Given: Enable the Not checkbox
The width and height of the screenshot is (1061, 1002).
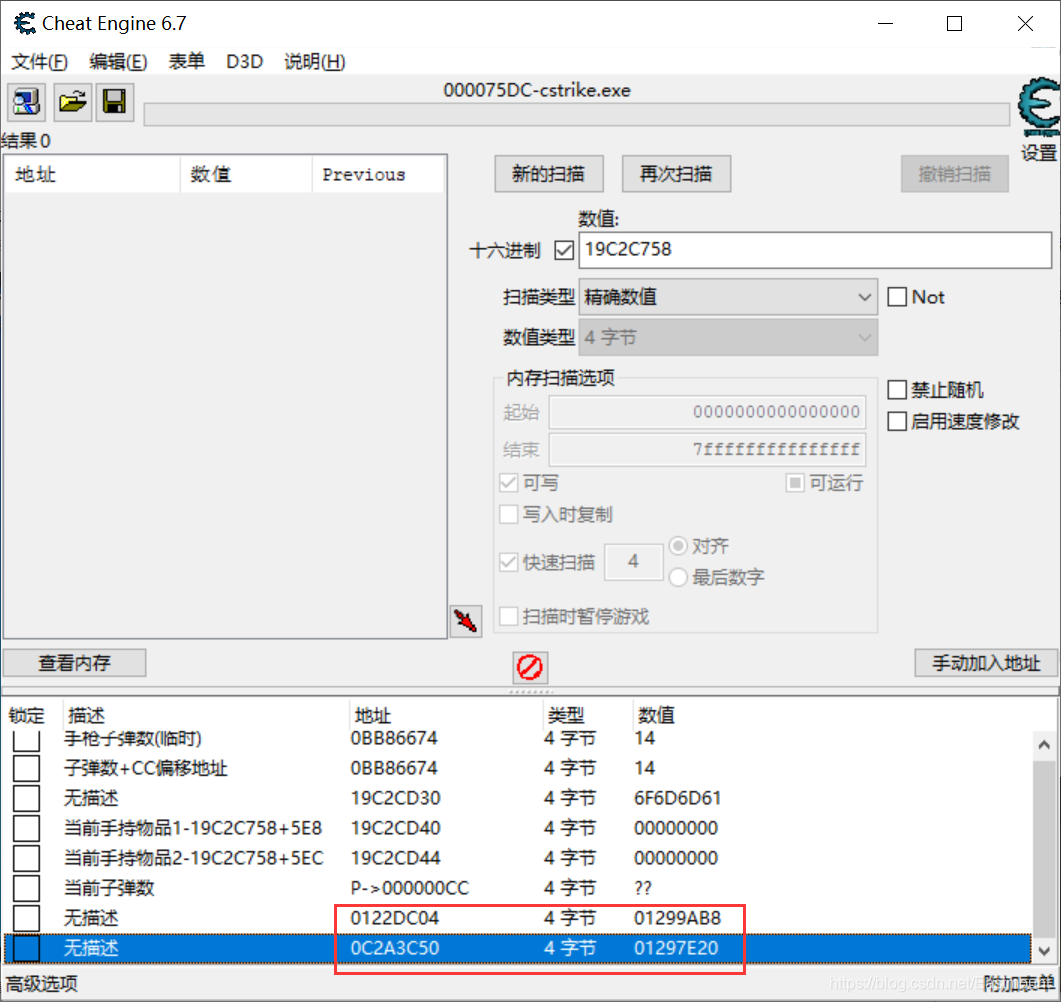Looking at the screenshot, I should tap(897, 297).
